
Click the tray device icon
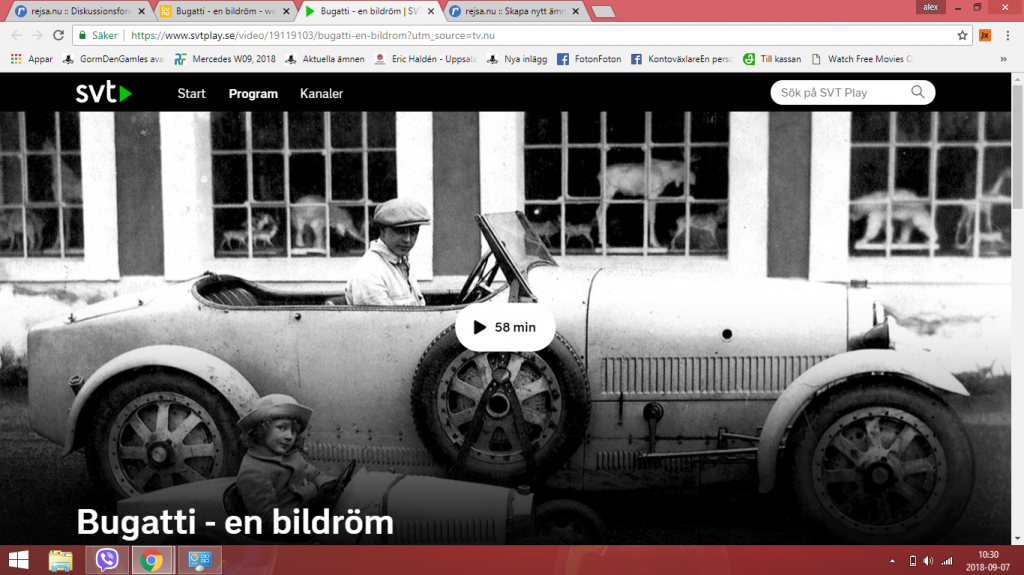point(912,561)
